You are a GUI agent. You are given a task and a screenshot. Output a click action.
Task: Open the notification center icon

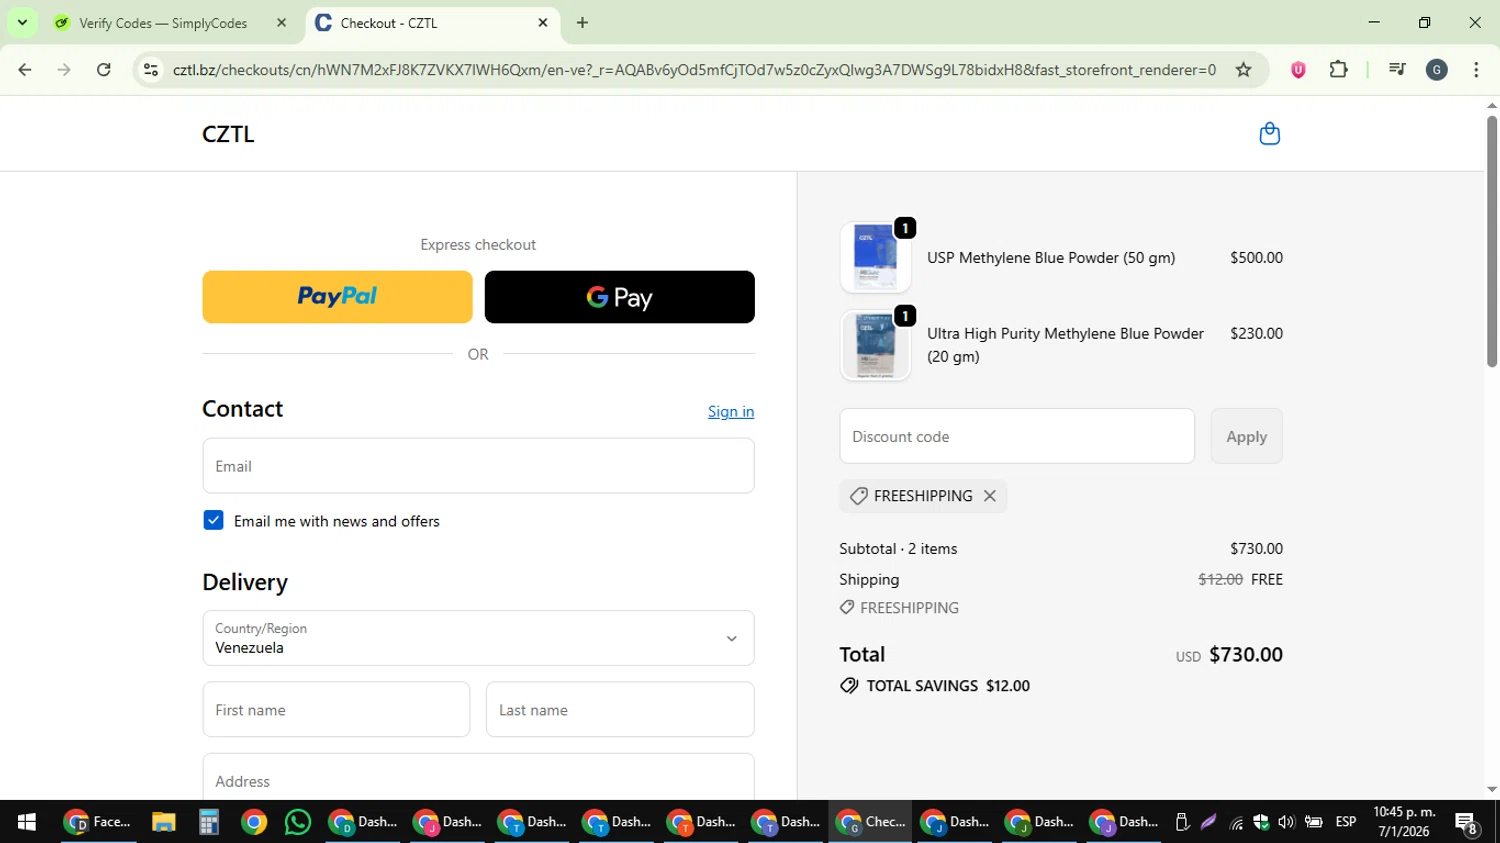pos(1467,823)
